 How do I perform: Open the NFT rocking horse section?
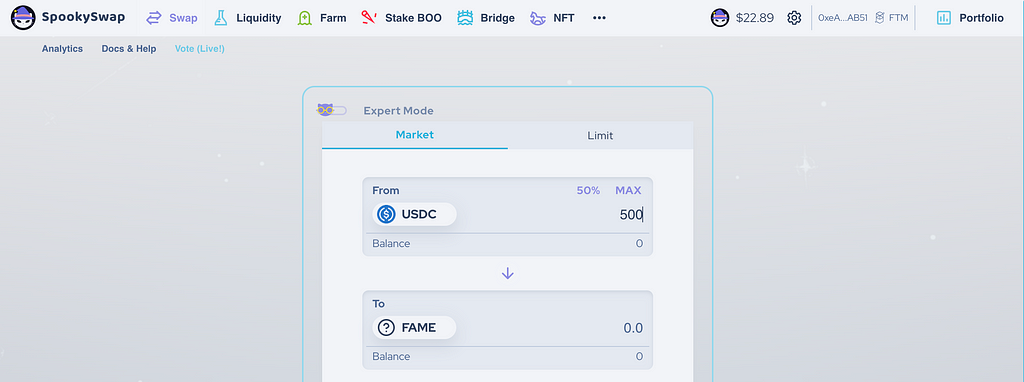(x=552, y=18)
